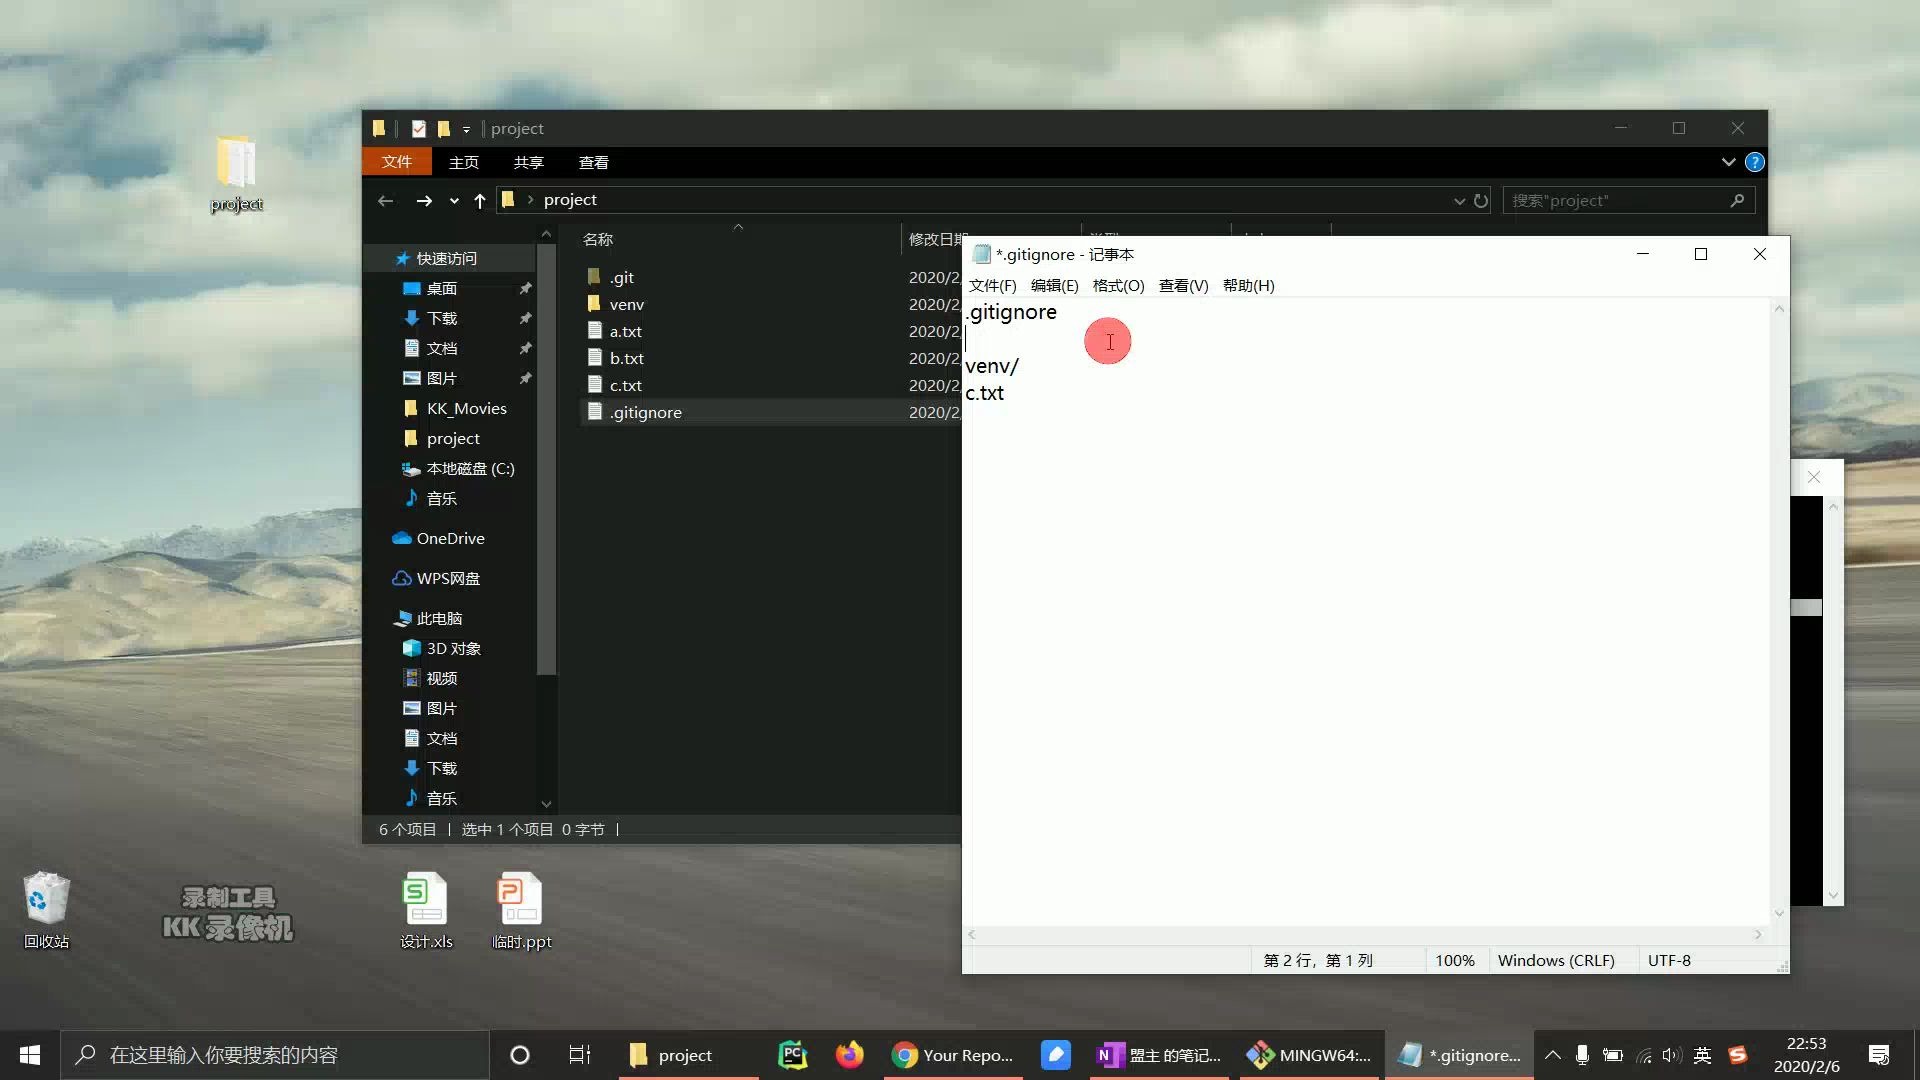Click the 名称 column header to sort
Screen dimensions: 1920x1080
[x=598, y=240]
